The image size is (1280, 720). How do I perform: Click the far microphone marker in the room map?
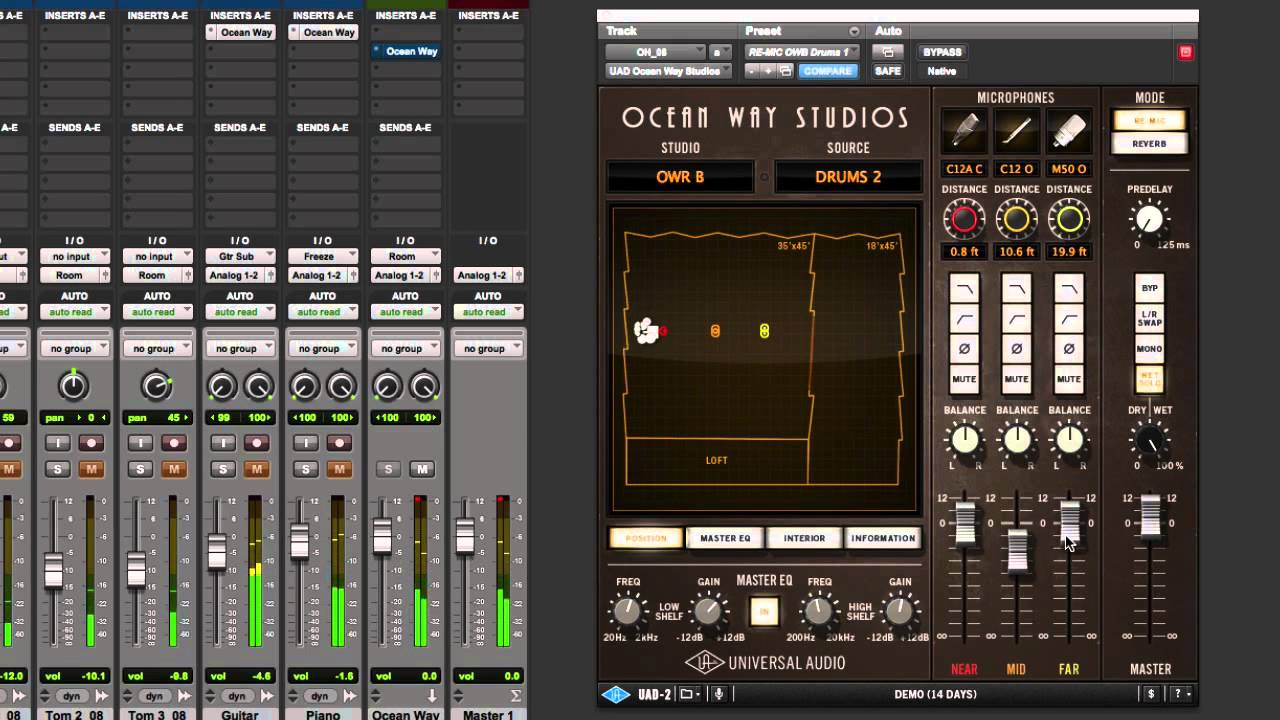[764, 330]
